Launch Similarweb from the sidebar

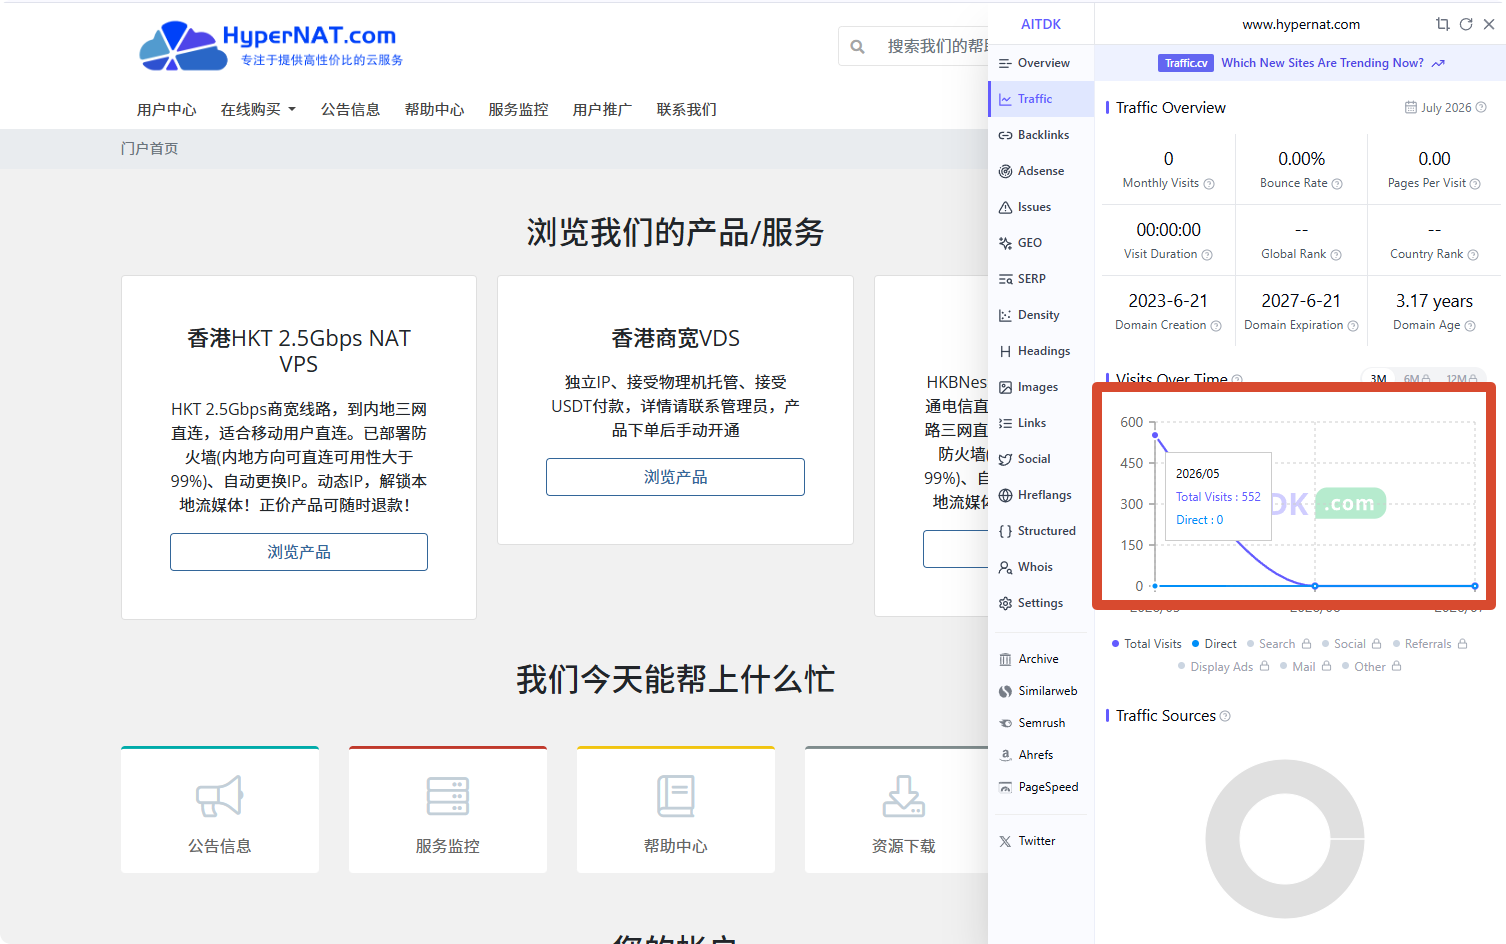[1040, 691]
